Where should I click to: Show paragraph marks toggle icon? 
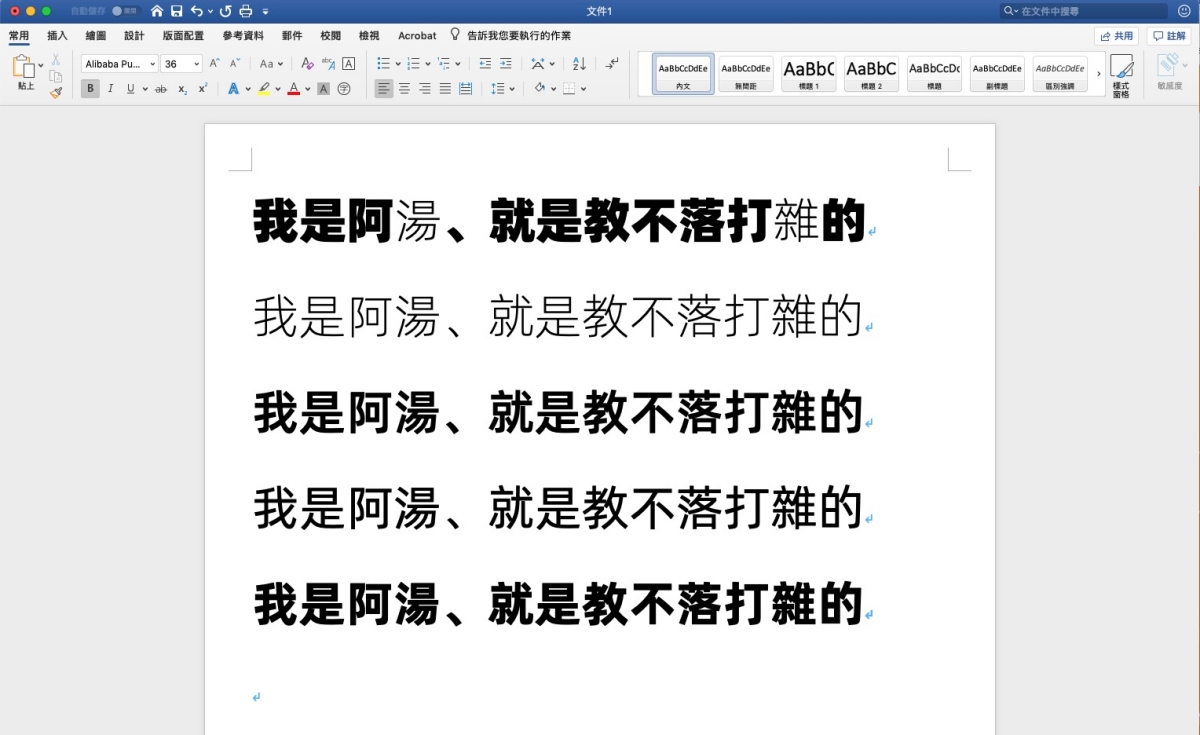click(612, 63)
